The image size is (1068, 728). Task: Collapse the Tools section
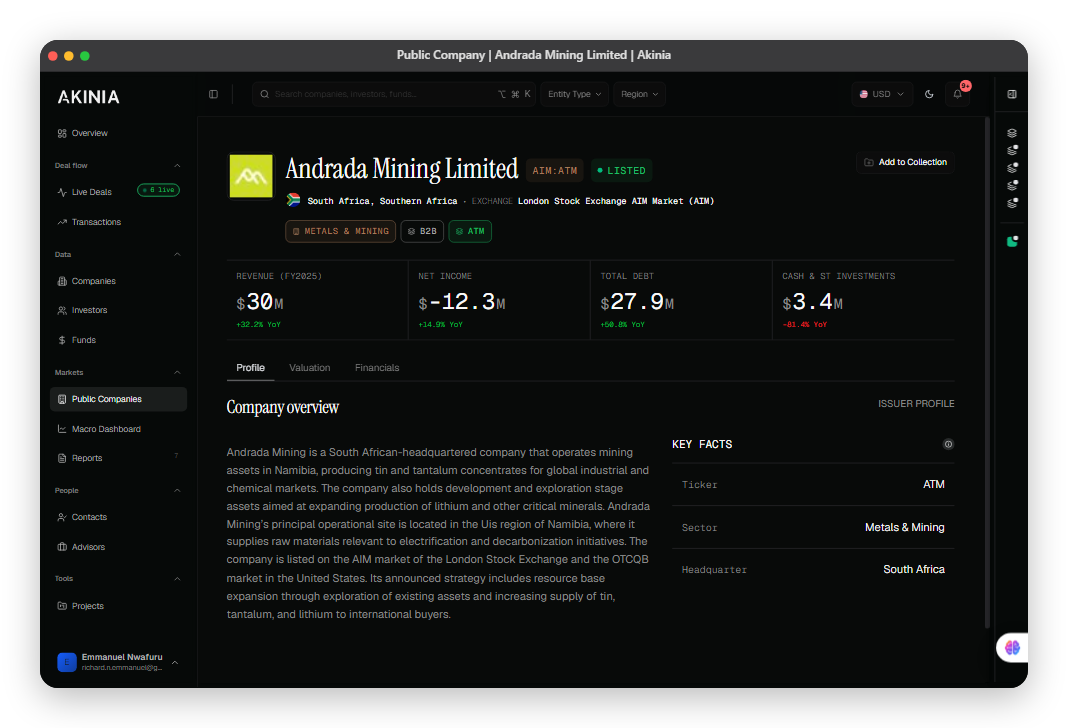177,579
